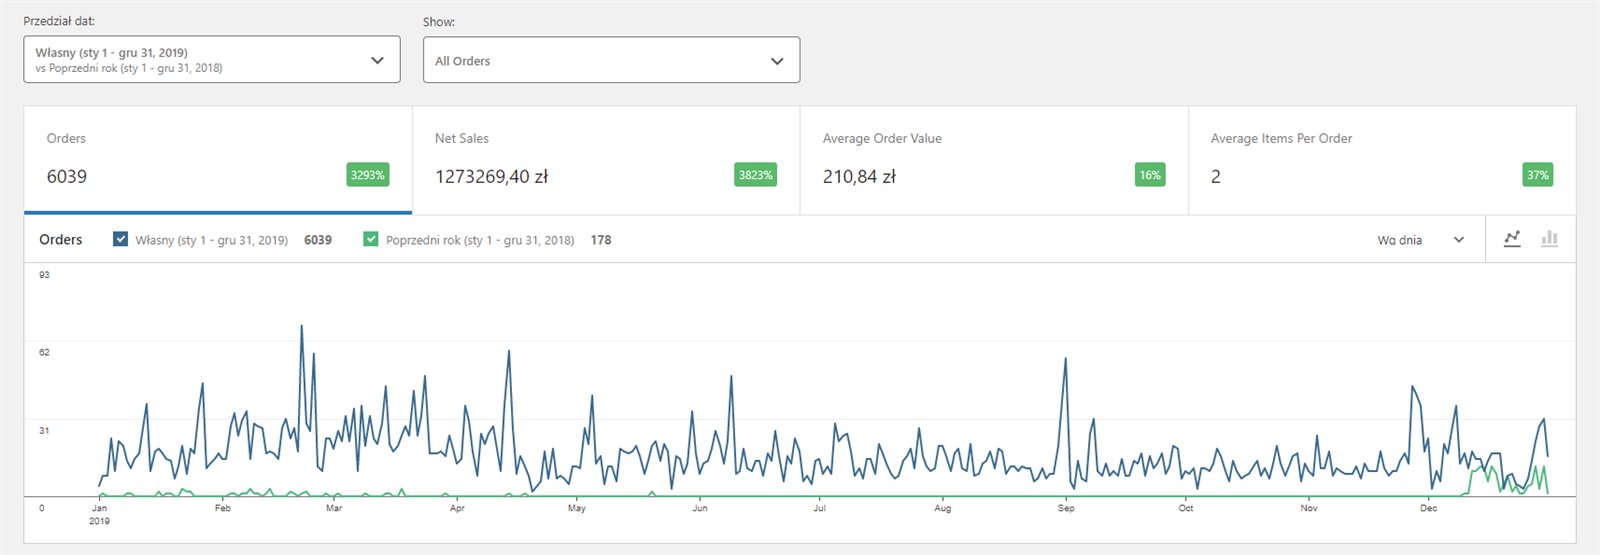Switch to line chart view icon

(1512, 239)
